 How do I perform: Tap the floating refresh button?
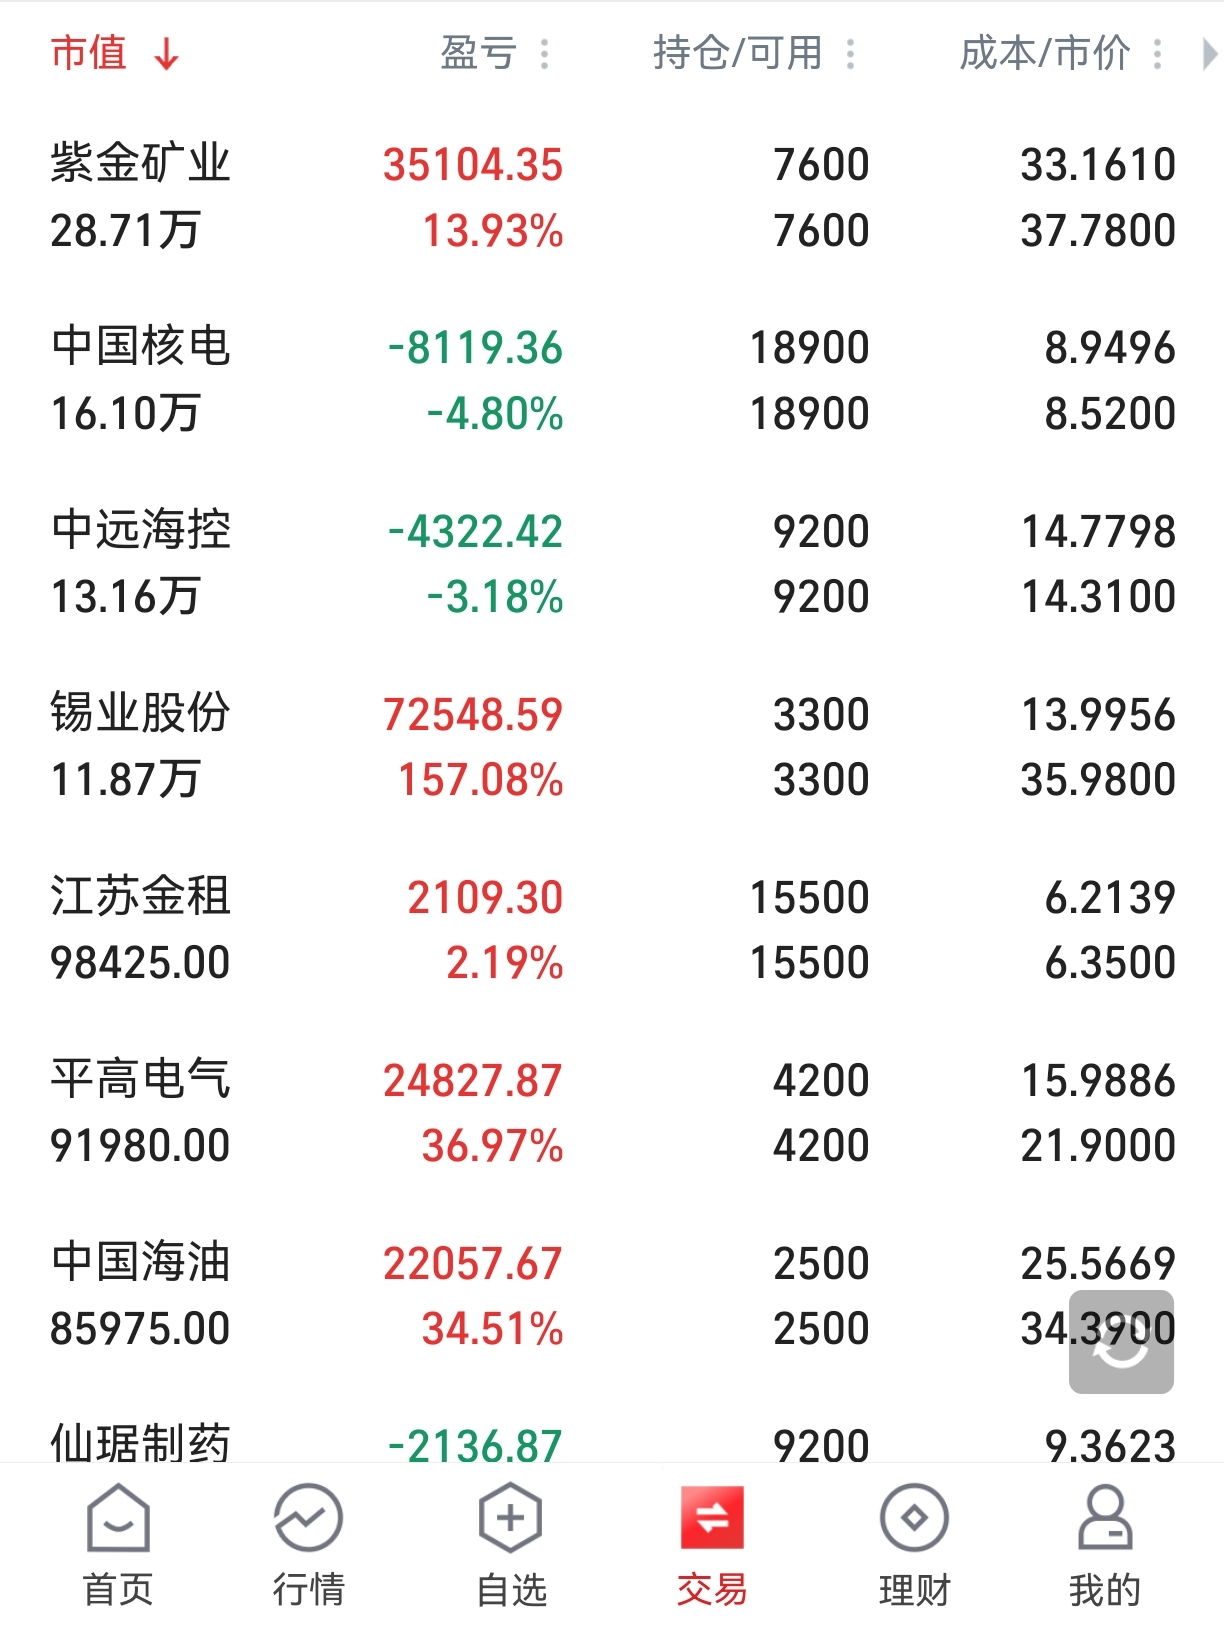coord(1121,1342)
